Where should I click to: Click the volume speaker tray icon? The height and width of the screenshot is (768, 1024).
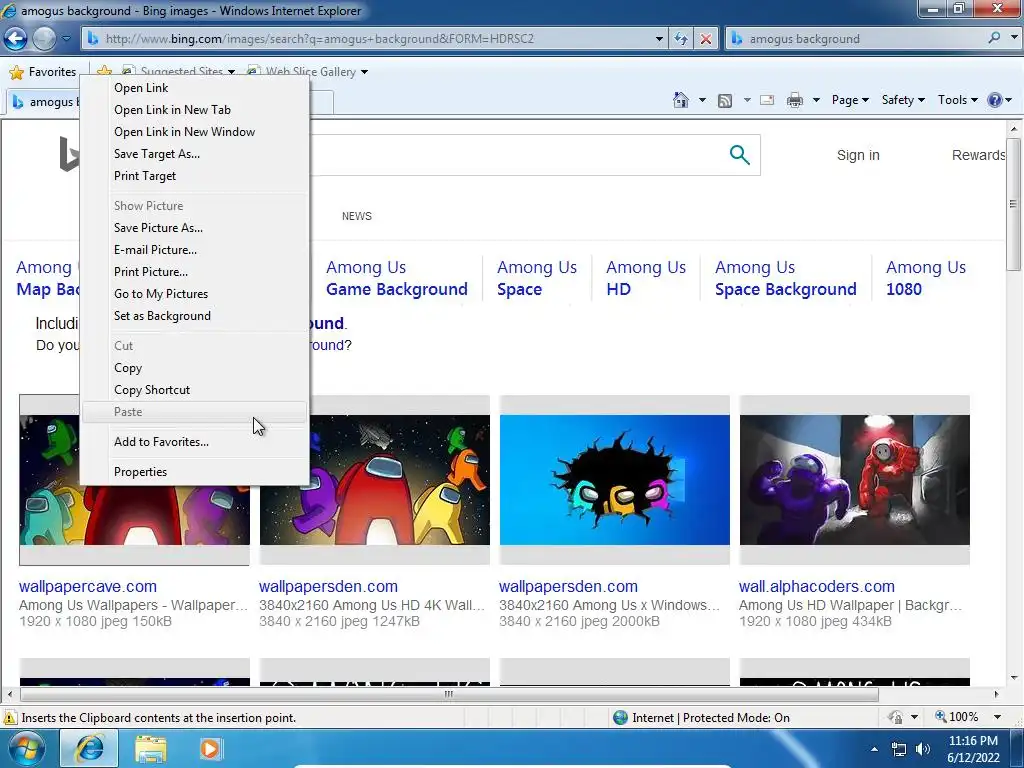pos(922,749)
